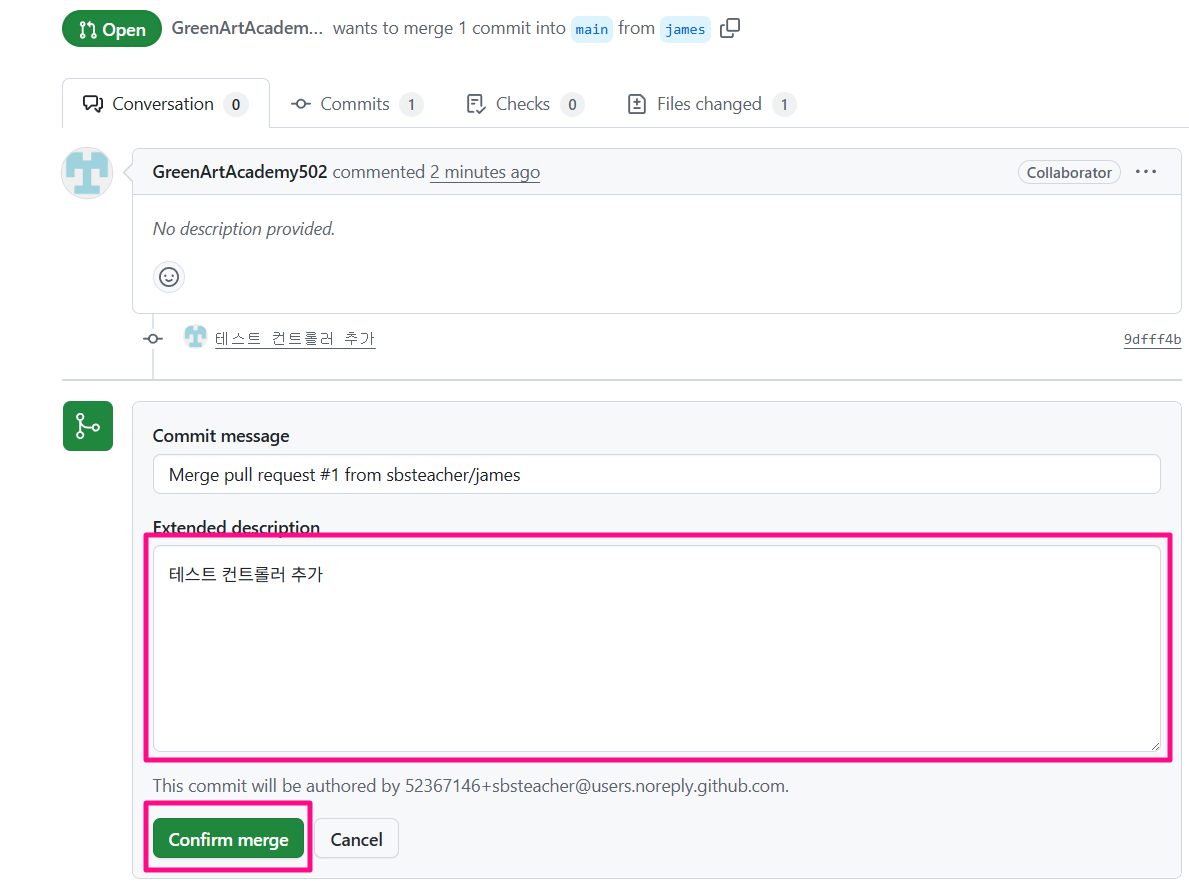Click the Cancel button
The height and width of the screenshot is (886, 1189).
356,839
